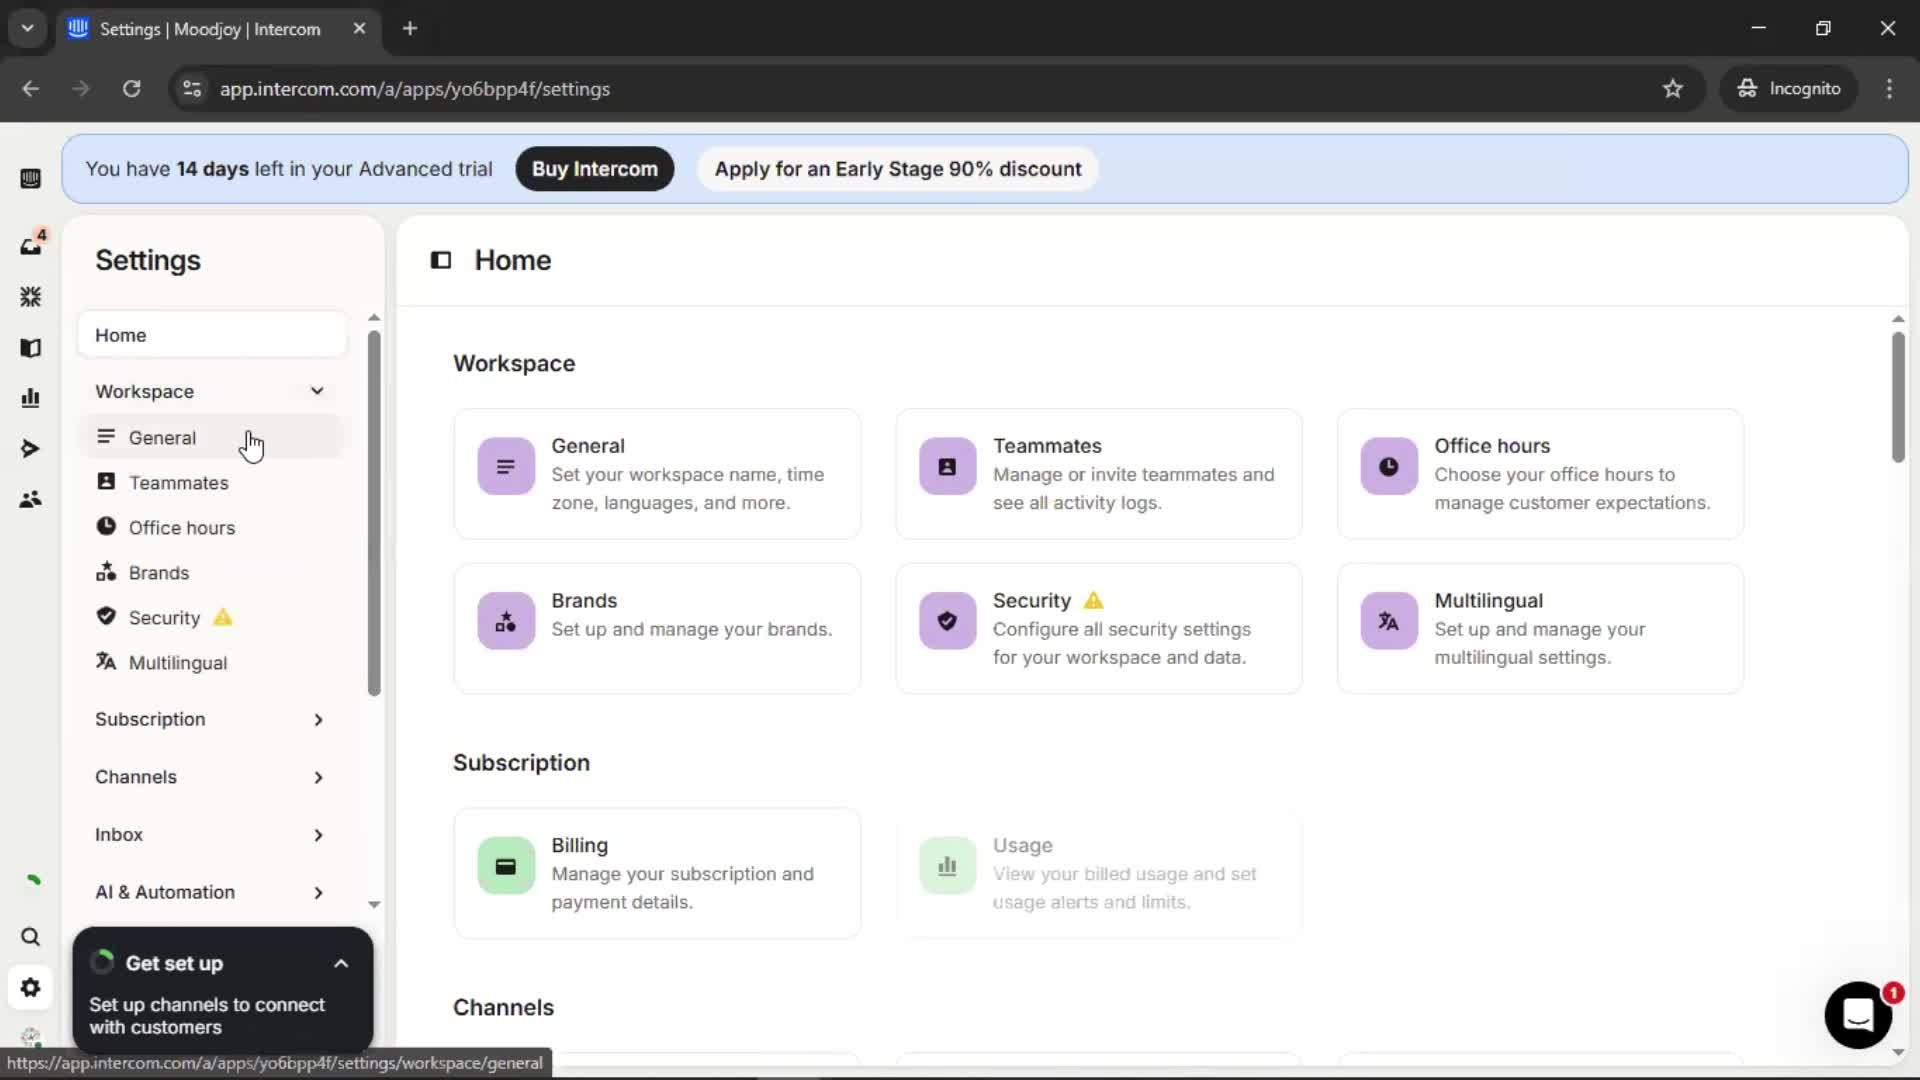Click the site information icon in address bar
This screenshot has height=1080, width=1920.
click(192, 89)
